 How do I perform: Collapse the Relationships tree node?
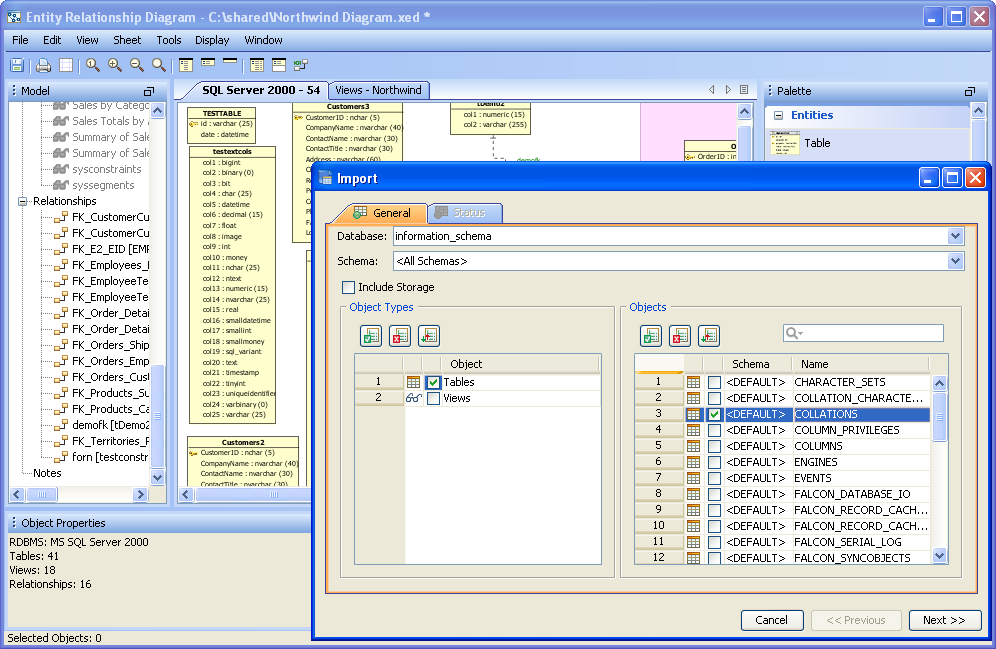(22, 201)
